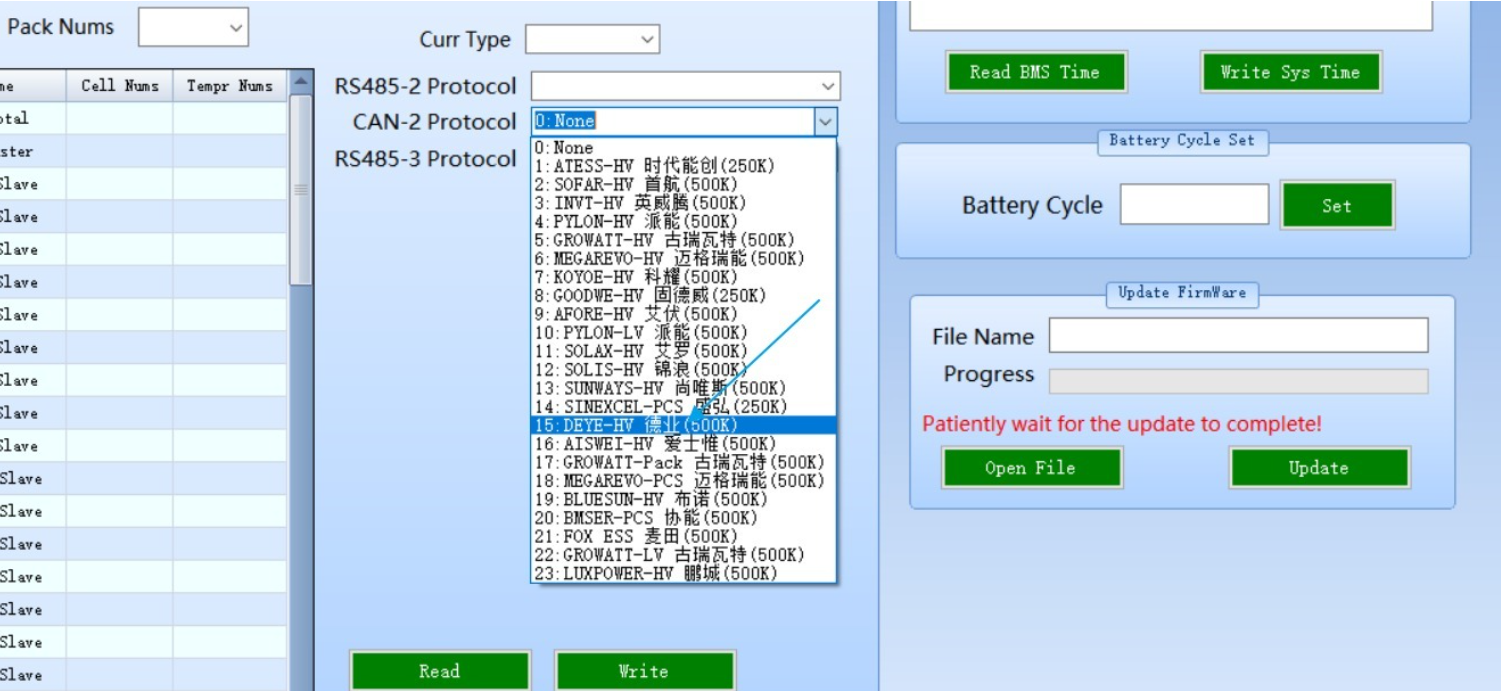This screenshot has height=691, width=1501.
Task: Select 8: GOODWE-HV protocol entry
Action: 683,296
